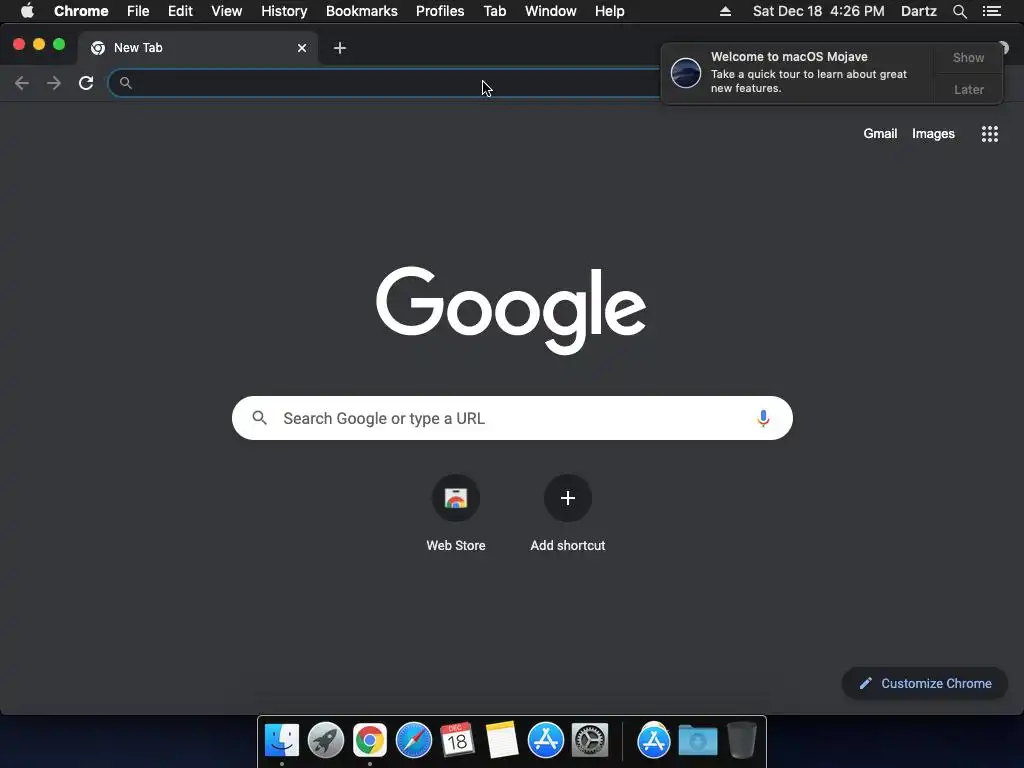
Task: Click the magnifier icon in the Google search box
Action: (x=259, y=418)
